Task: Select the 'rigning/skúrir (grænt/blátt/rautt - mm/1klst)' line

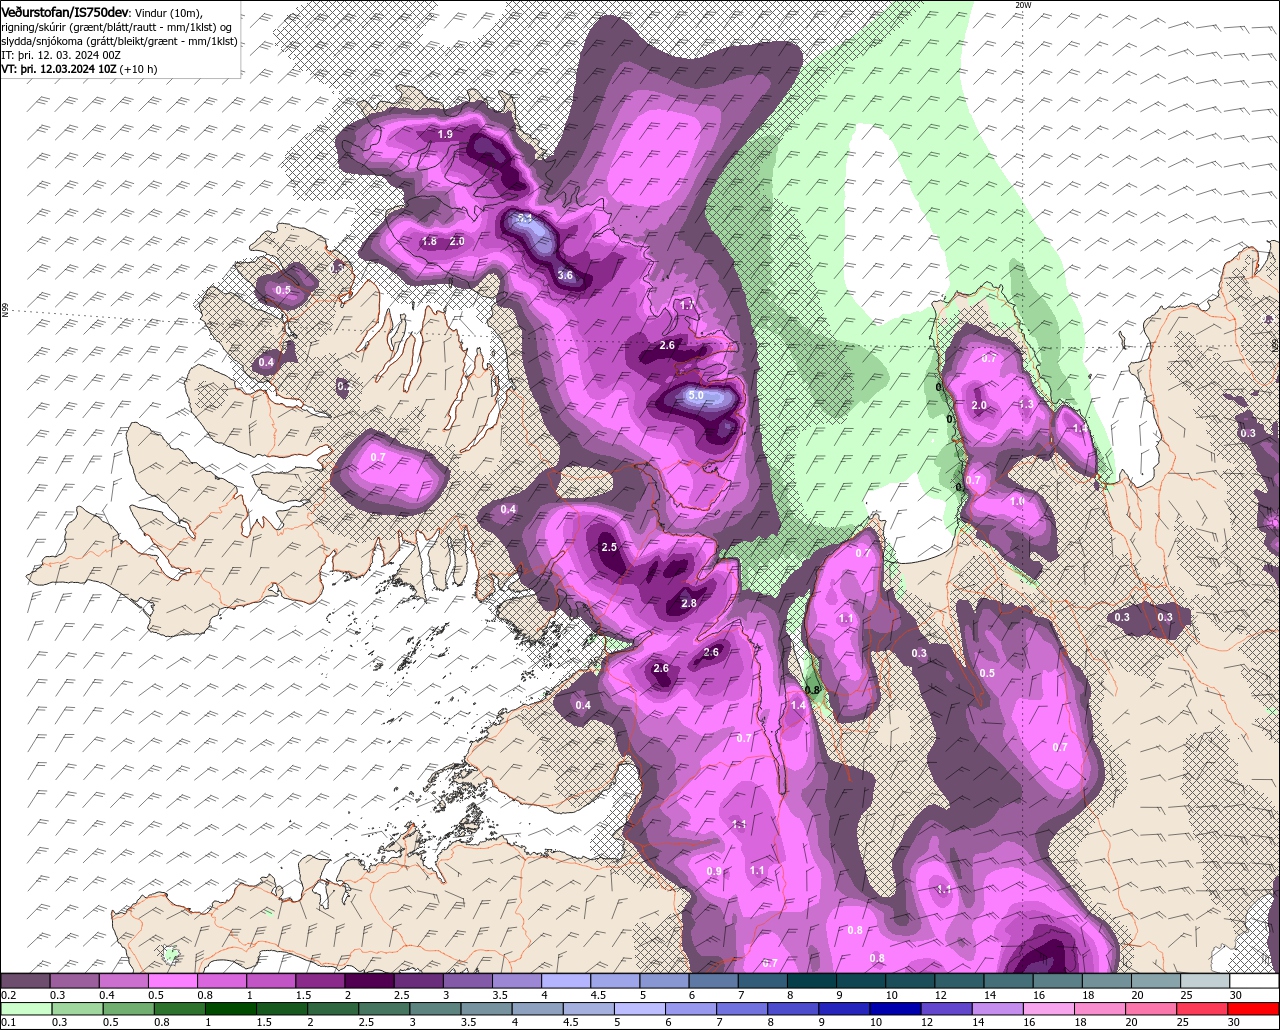Action: tap(110, 27)
